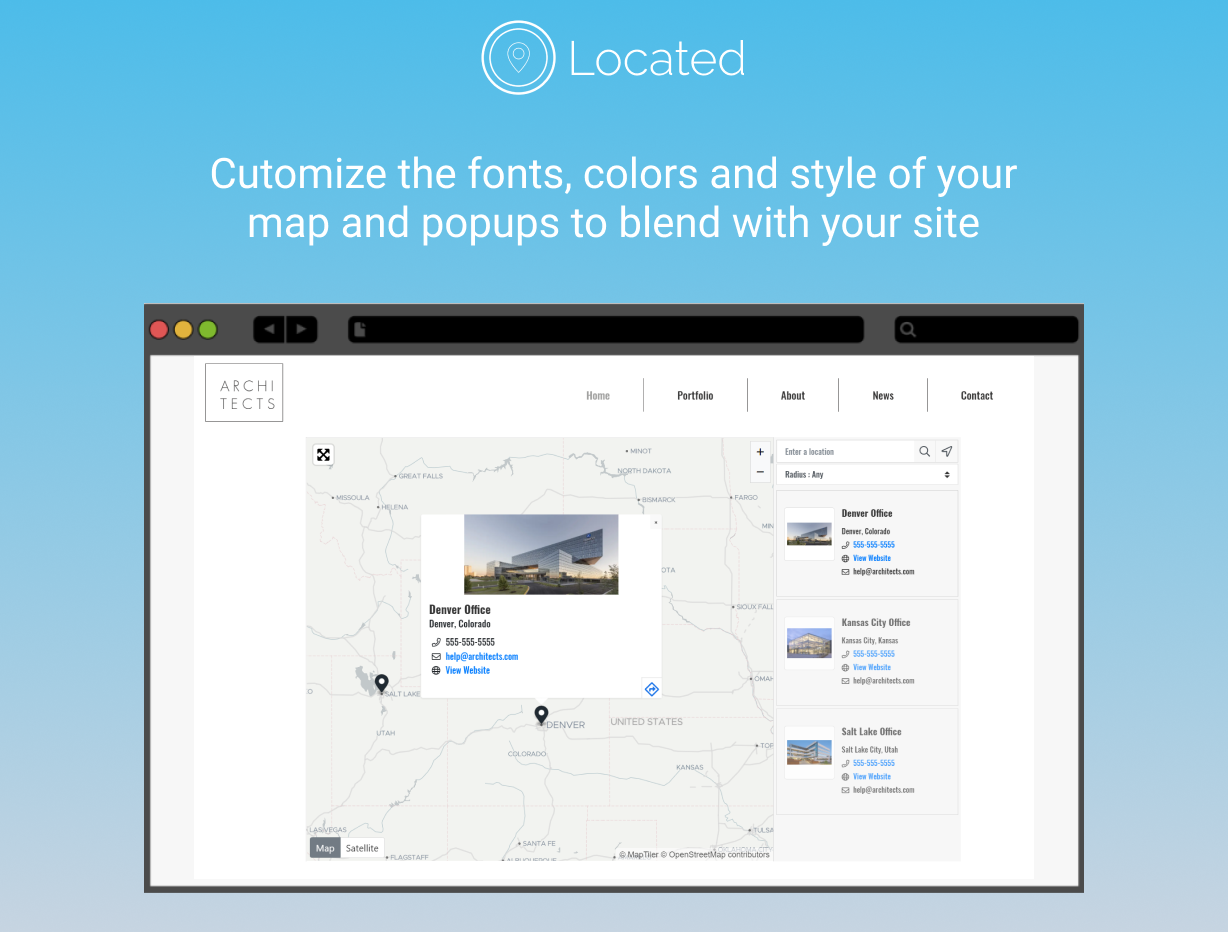Click OpenStreetMap contributors attribution

pyautogui.click(x=719, y=855)
